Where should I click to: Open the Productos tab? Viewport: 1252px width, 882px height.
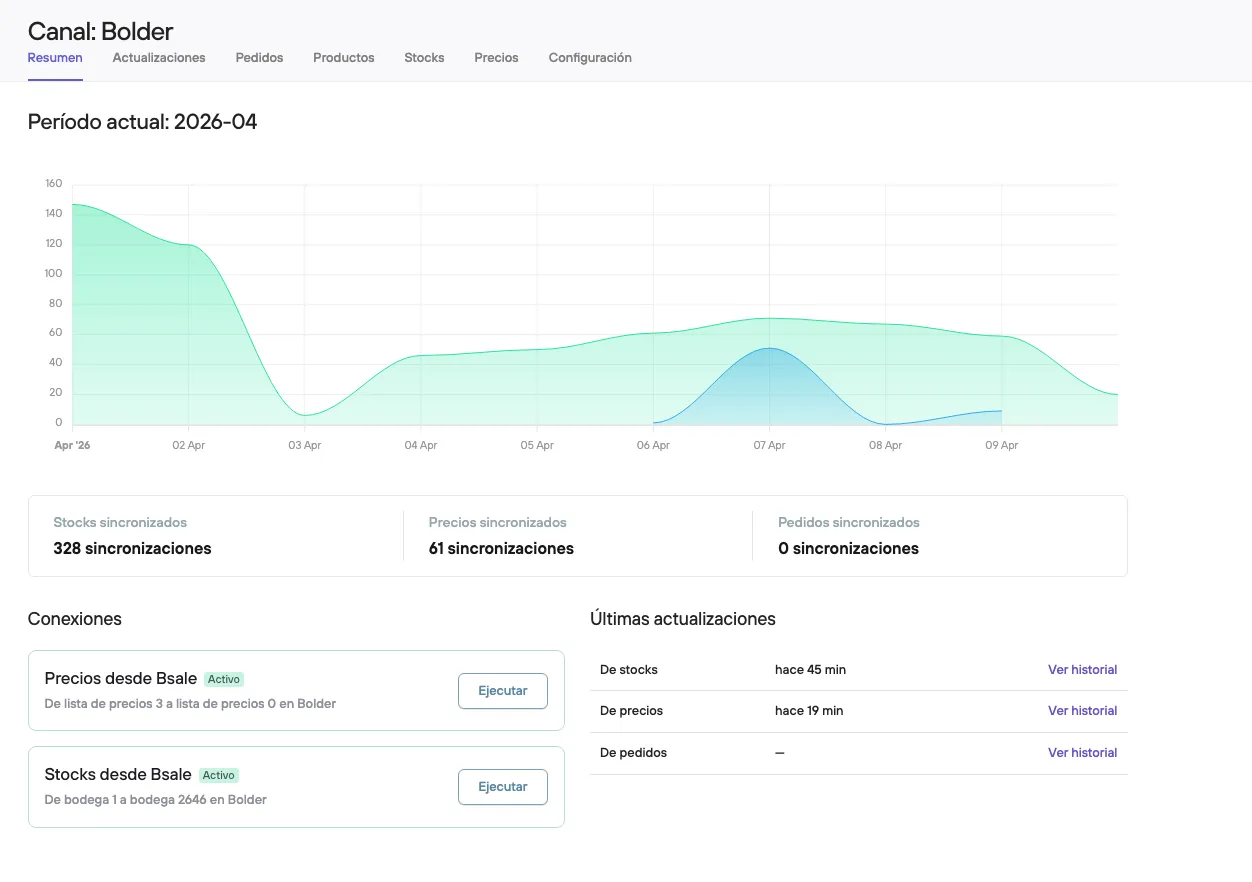pos(344,58)
